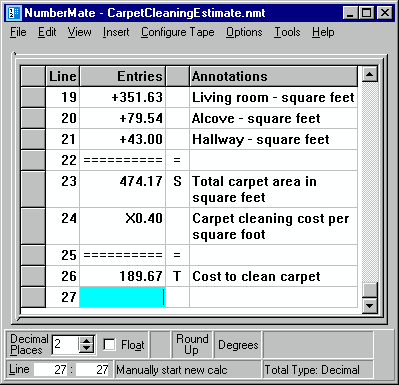Click the highlighted entry cell on line 27

click(x=122, y=297)
